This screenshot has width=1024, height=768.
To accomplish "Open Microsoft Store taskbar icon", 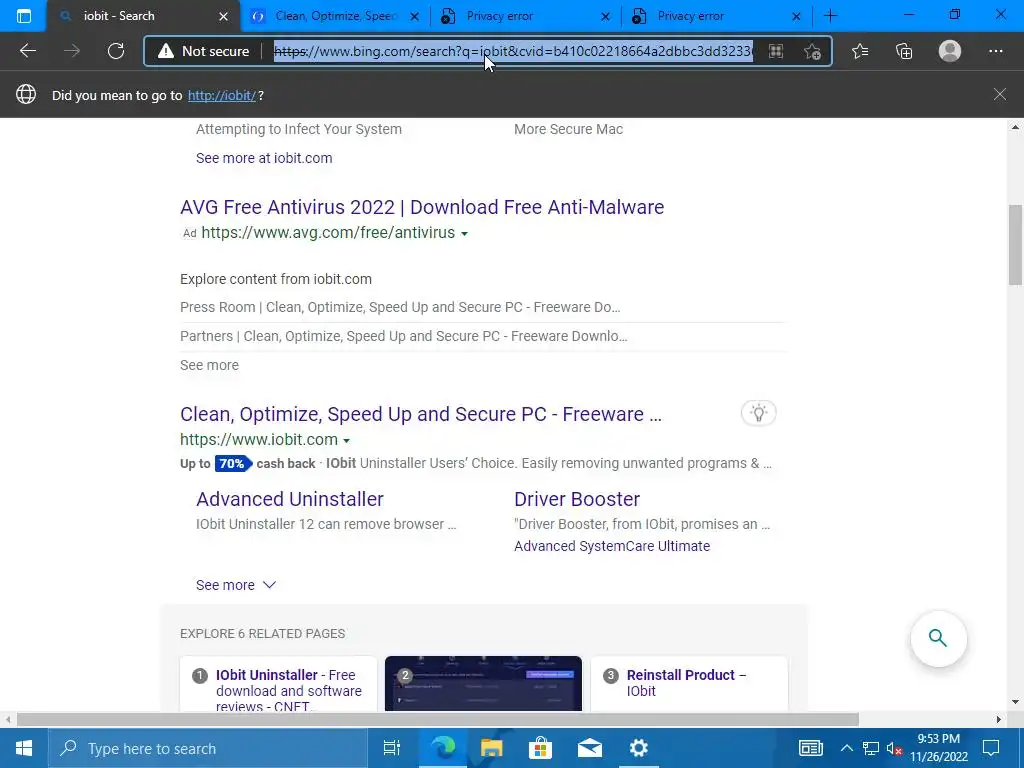I will coord(540,748).
